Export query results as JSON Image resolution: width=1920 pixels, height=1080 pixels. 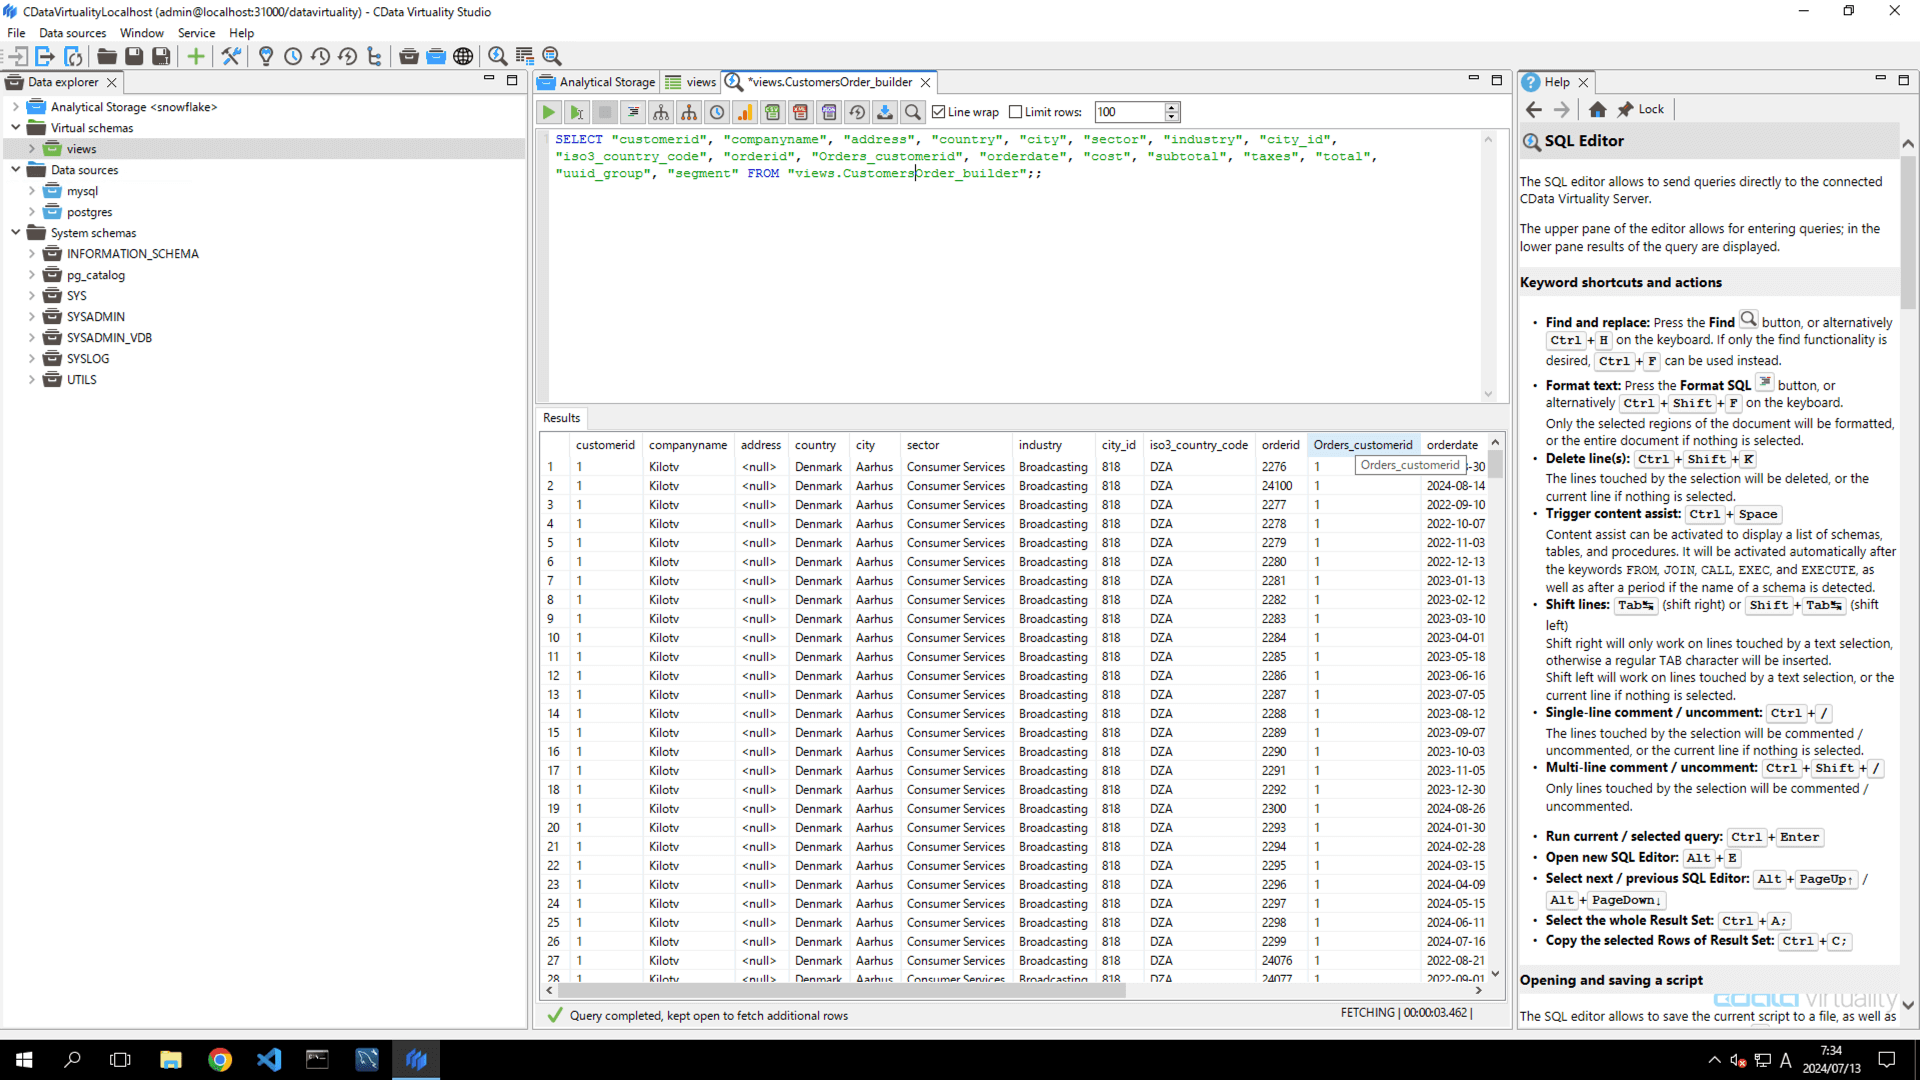click(x=829, y=112)
